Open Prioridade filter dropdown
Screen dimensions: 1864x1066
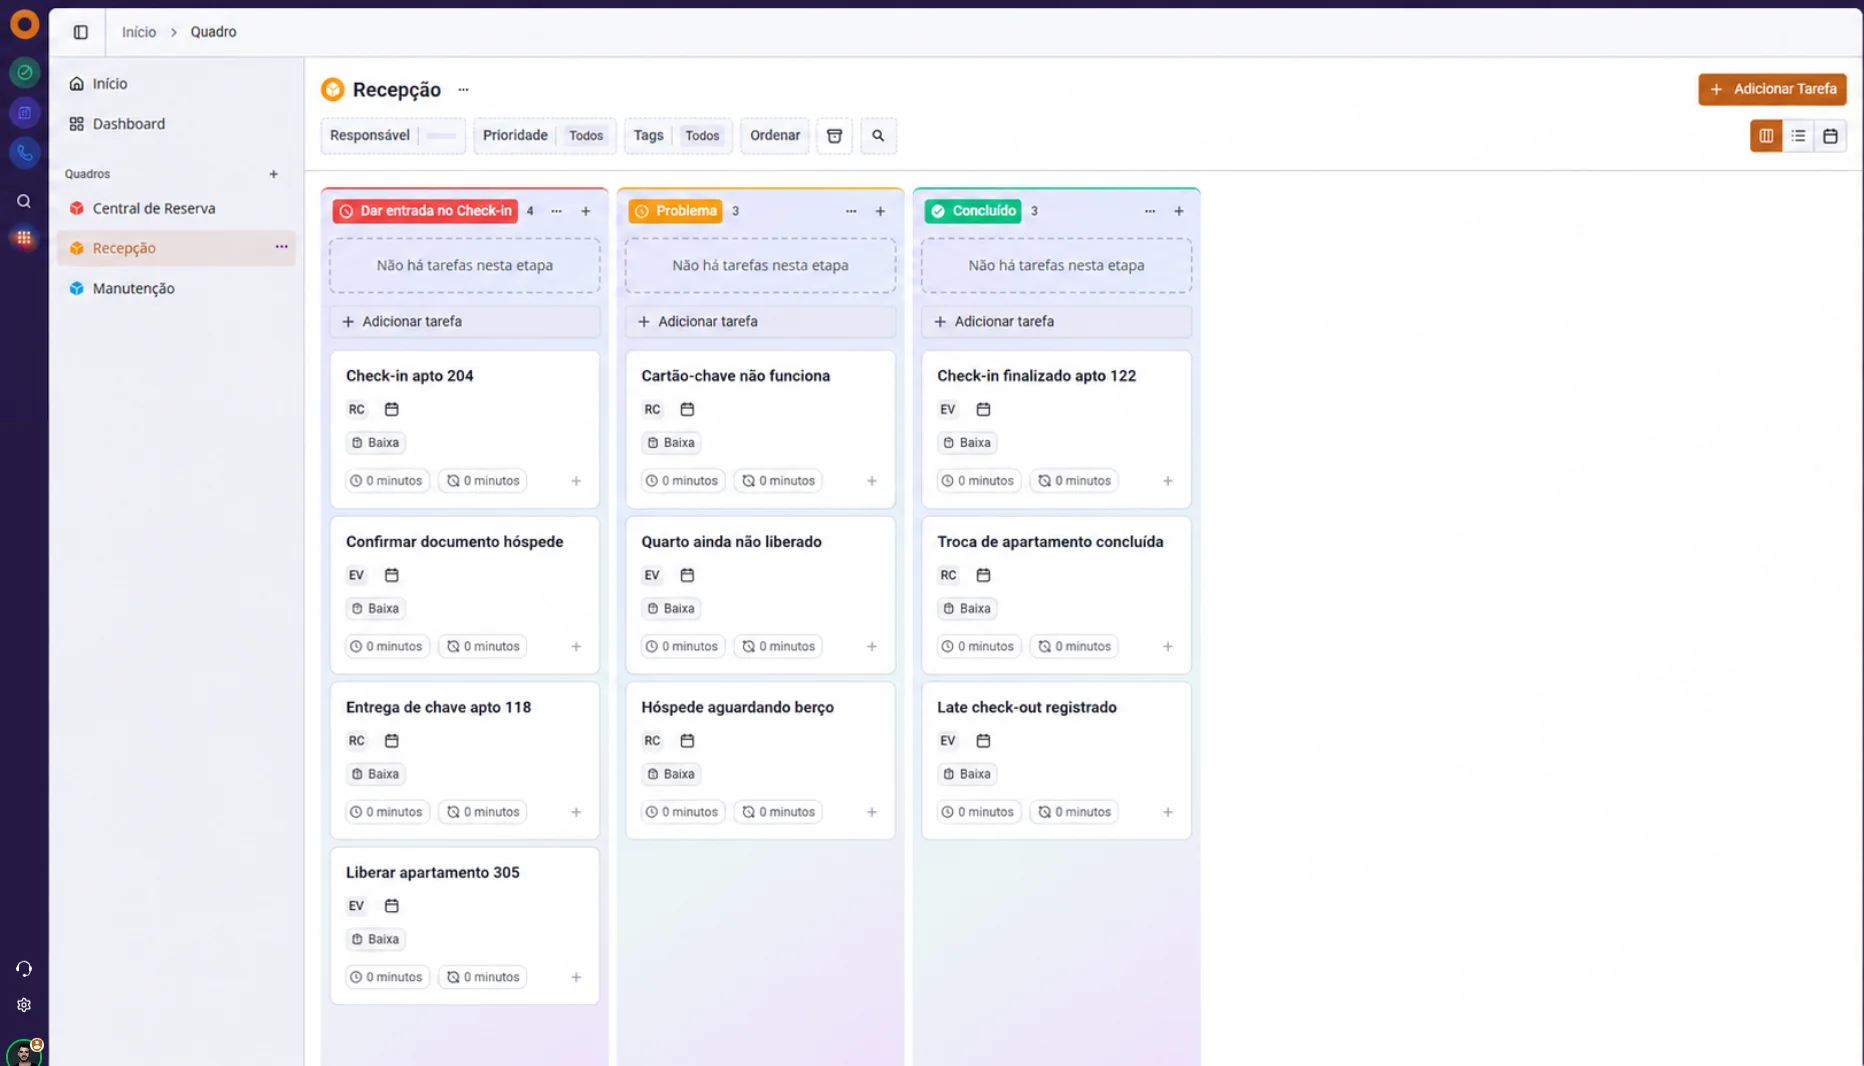coord(544,136)
